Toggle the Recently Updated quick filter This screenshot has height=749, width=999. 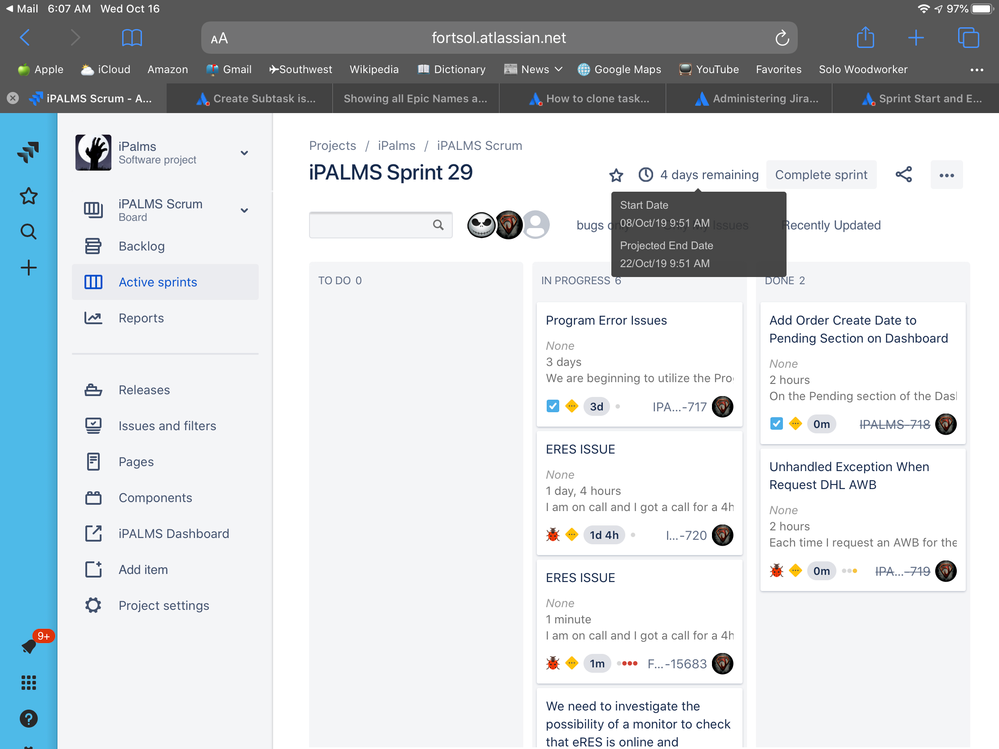click(831, 225)
